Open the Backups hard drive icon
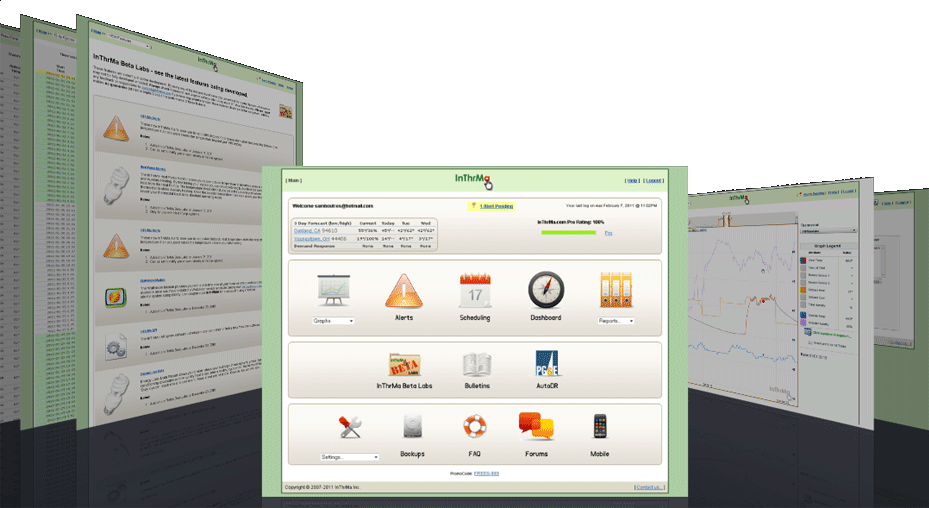This screenshot has width=929, height=508. pos(412,426)
